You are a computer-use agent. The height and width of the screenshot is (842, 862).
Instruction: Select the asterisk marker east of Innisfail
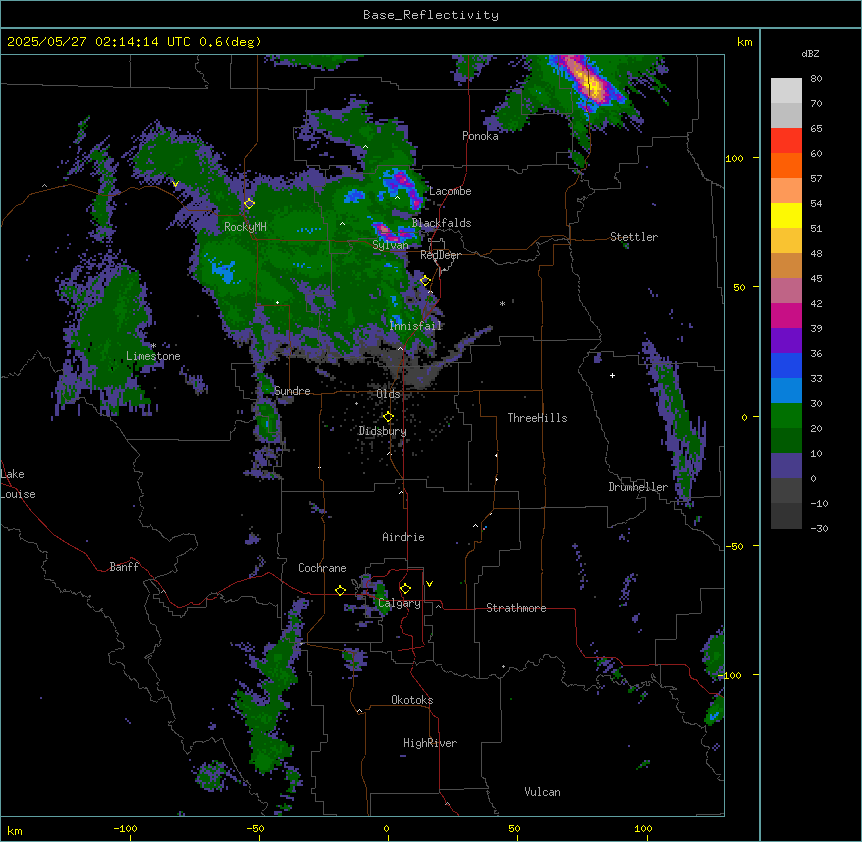(x=502, y=304)
